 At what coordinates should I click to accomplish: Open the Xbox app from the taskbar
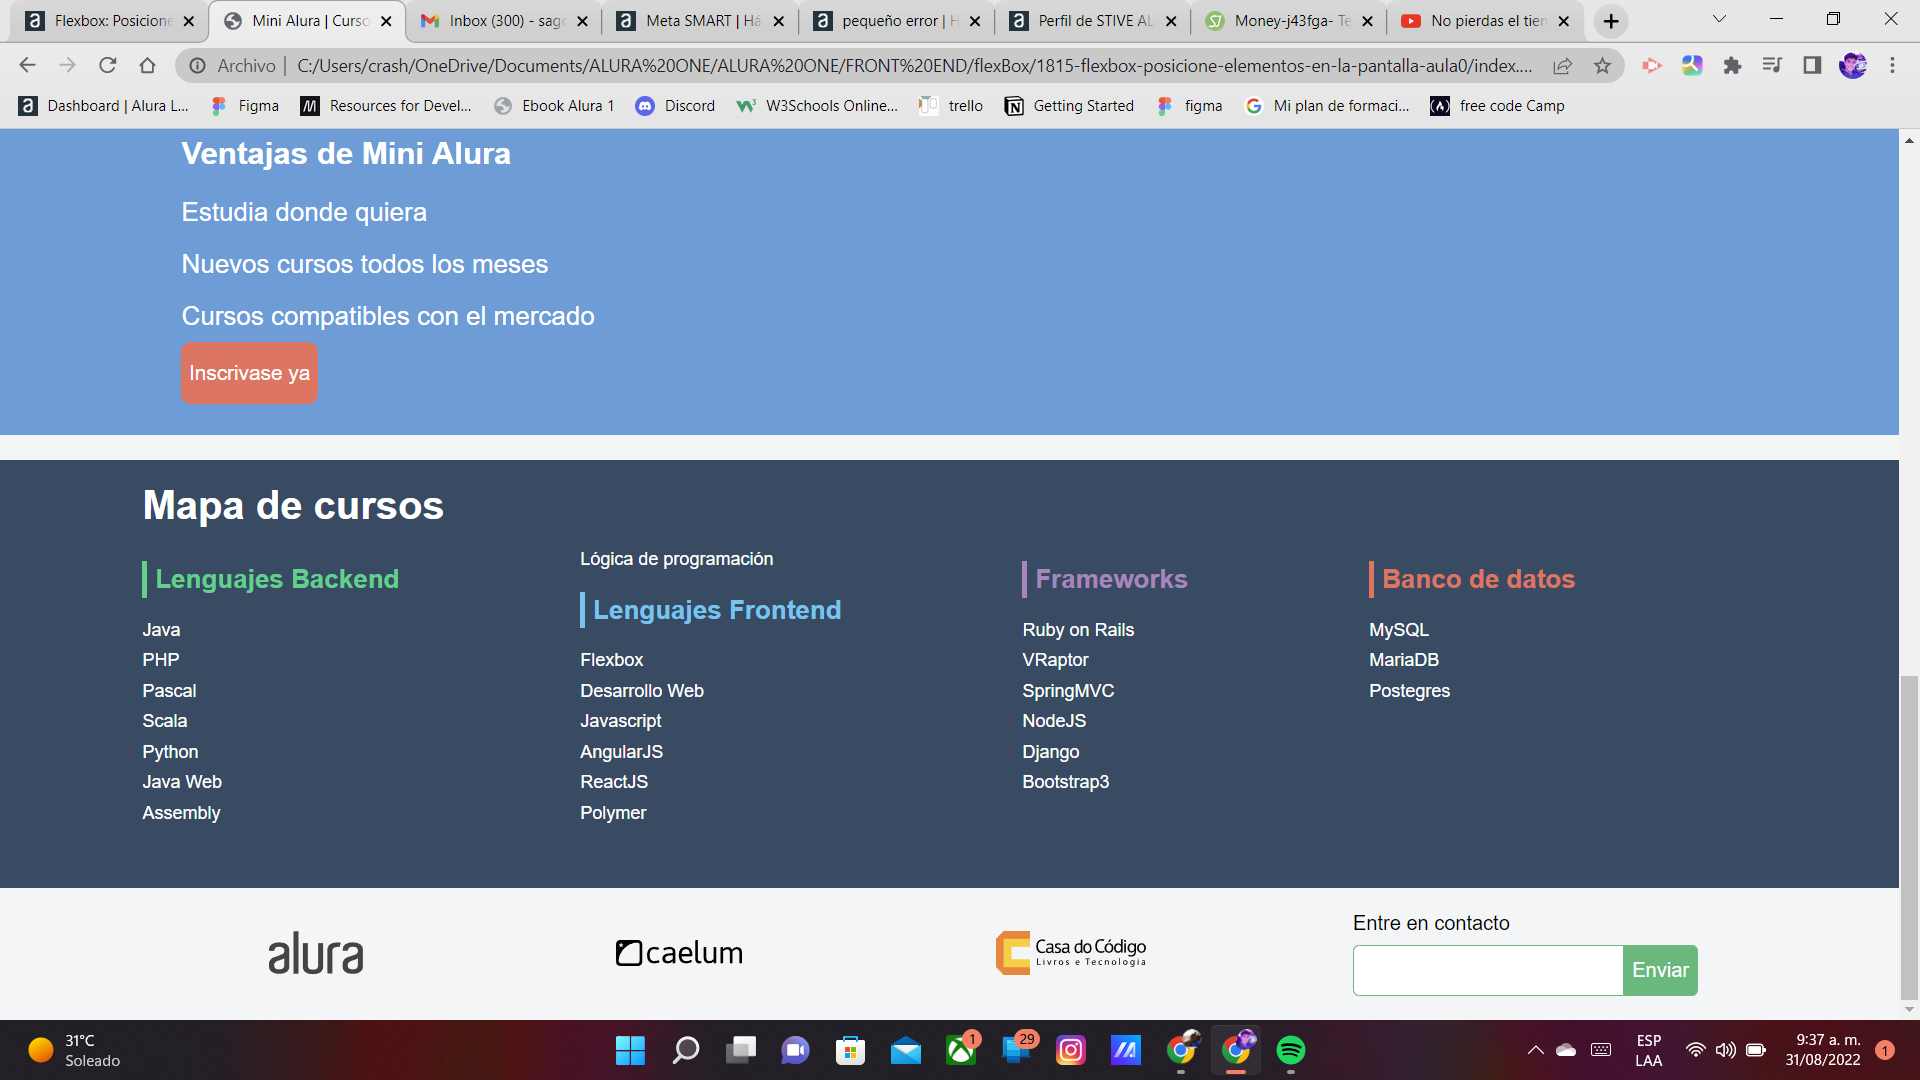[x=961, y=1050]
